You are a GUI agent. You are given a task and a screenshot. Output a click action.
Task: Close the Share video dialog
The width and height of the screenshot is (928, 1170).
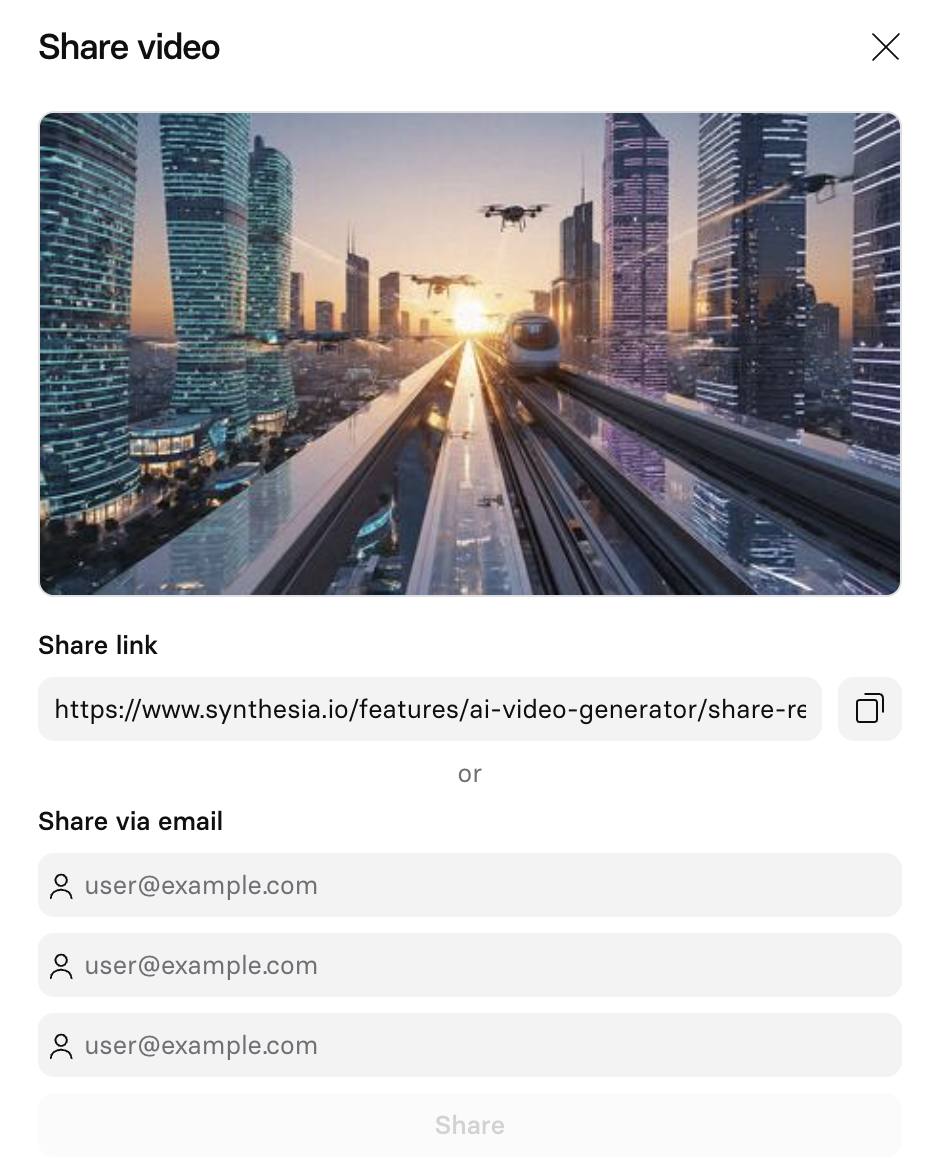pos(885,47)
